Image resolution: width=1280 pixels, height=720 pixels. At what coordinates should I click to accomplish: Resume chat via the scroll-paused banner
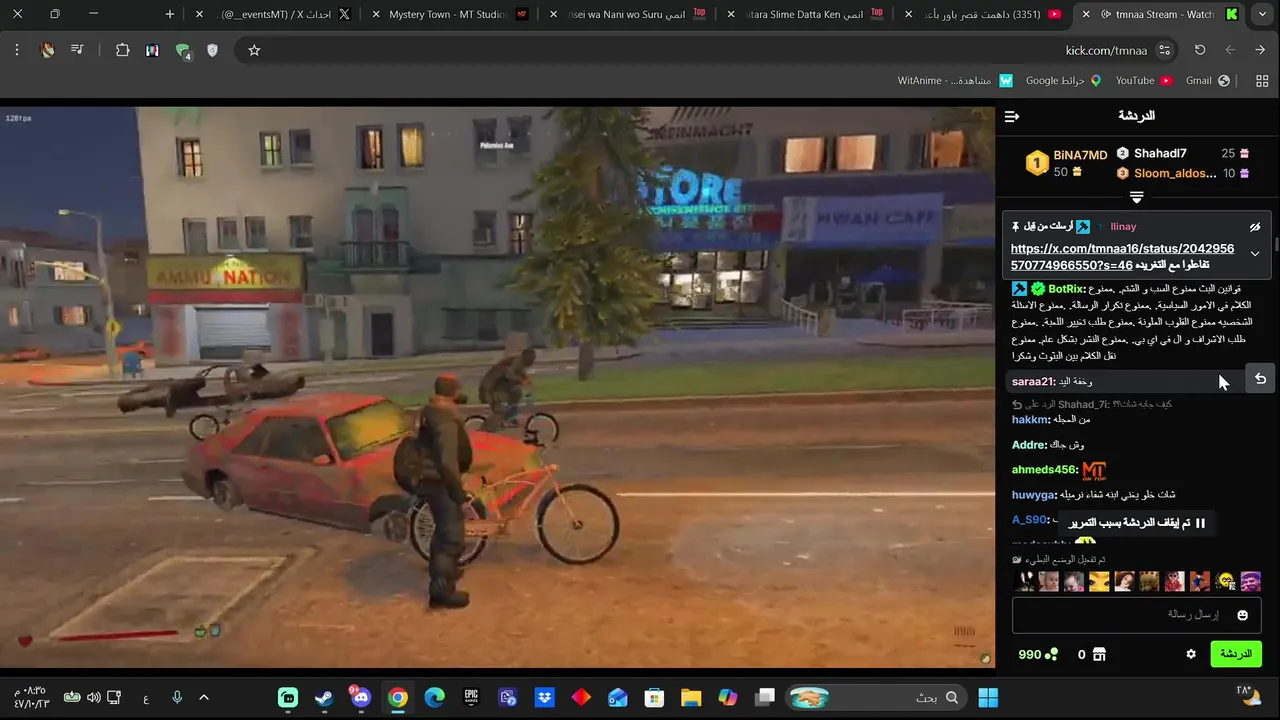tap(1137, 523)
